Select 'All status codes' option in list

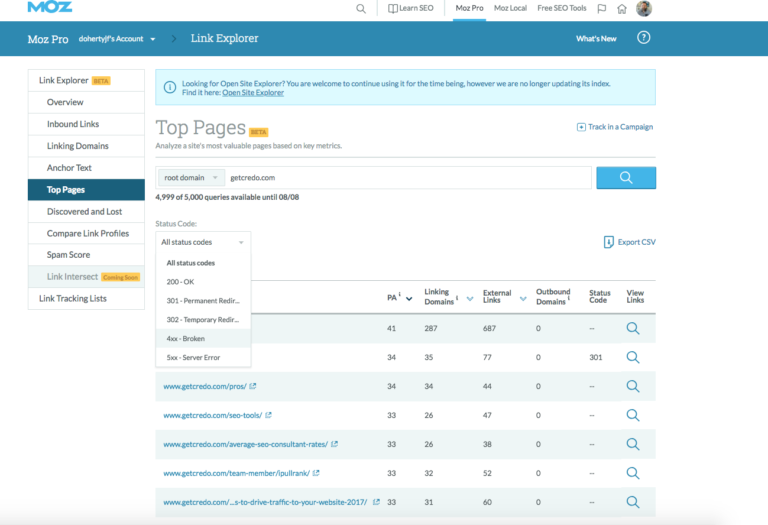coord(203,263)
